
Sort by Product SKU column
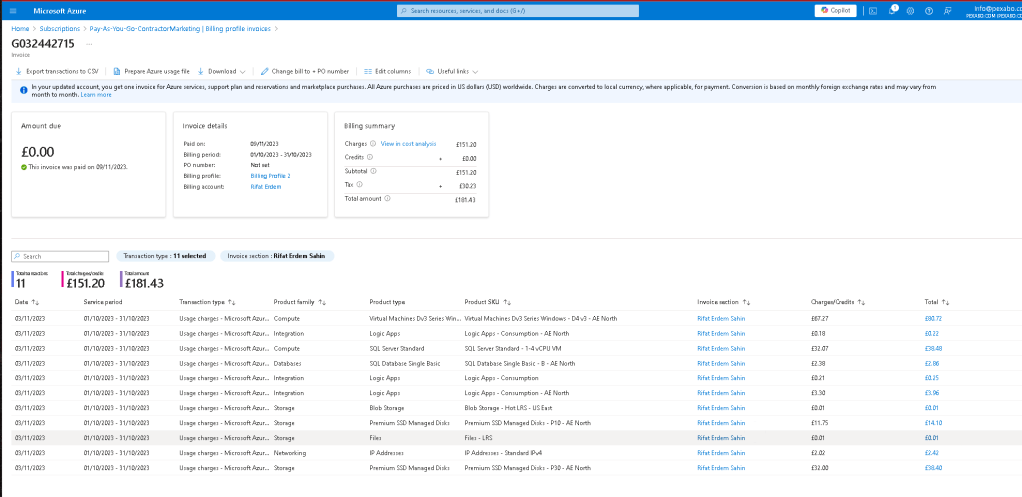(489, 302)
